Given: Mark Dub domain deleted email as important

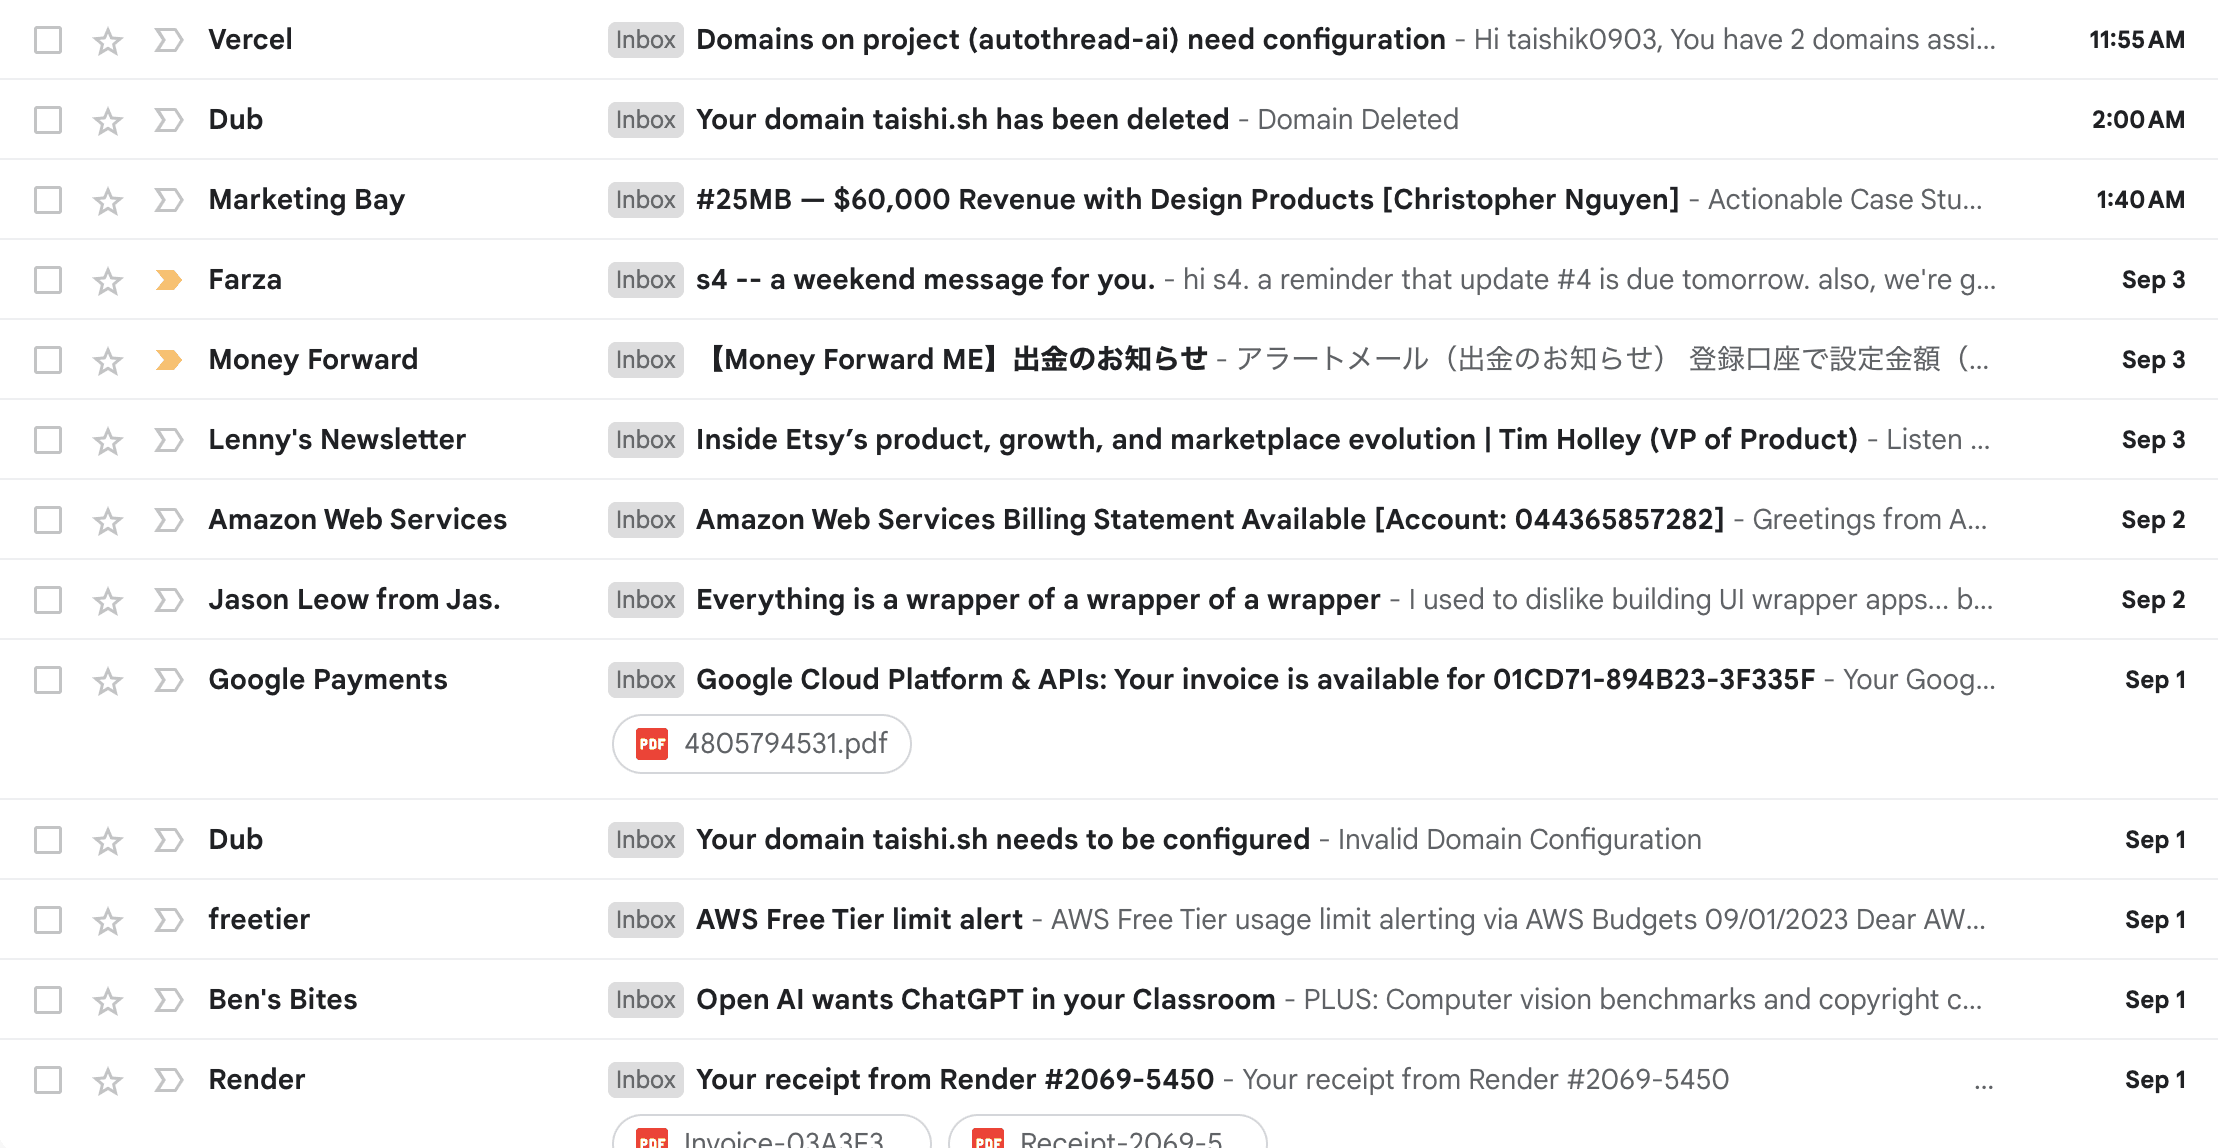Looking at the screenshot, I should coord(169,120).
